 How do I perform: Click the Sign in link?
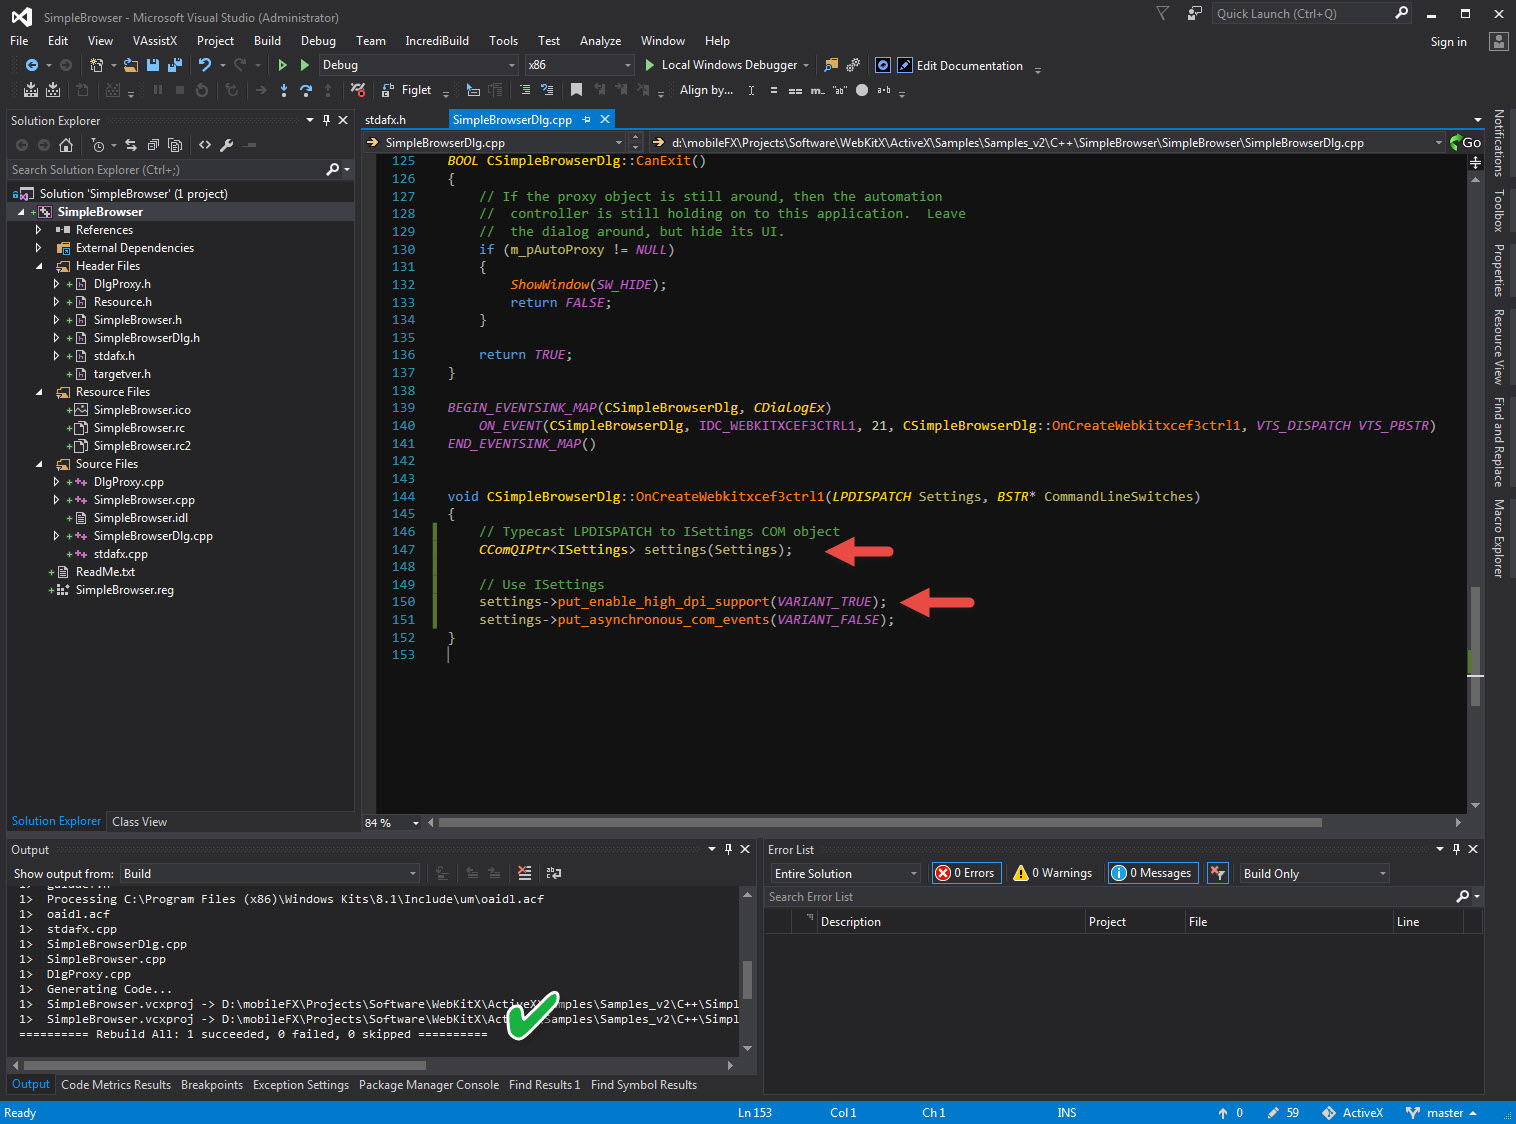point(1448,42)
